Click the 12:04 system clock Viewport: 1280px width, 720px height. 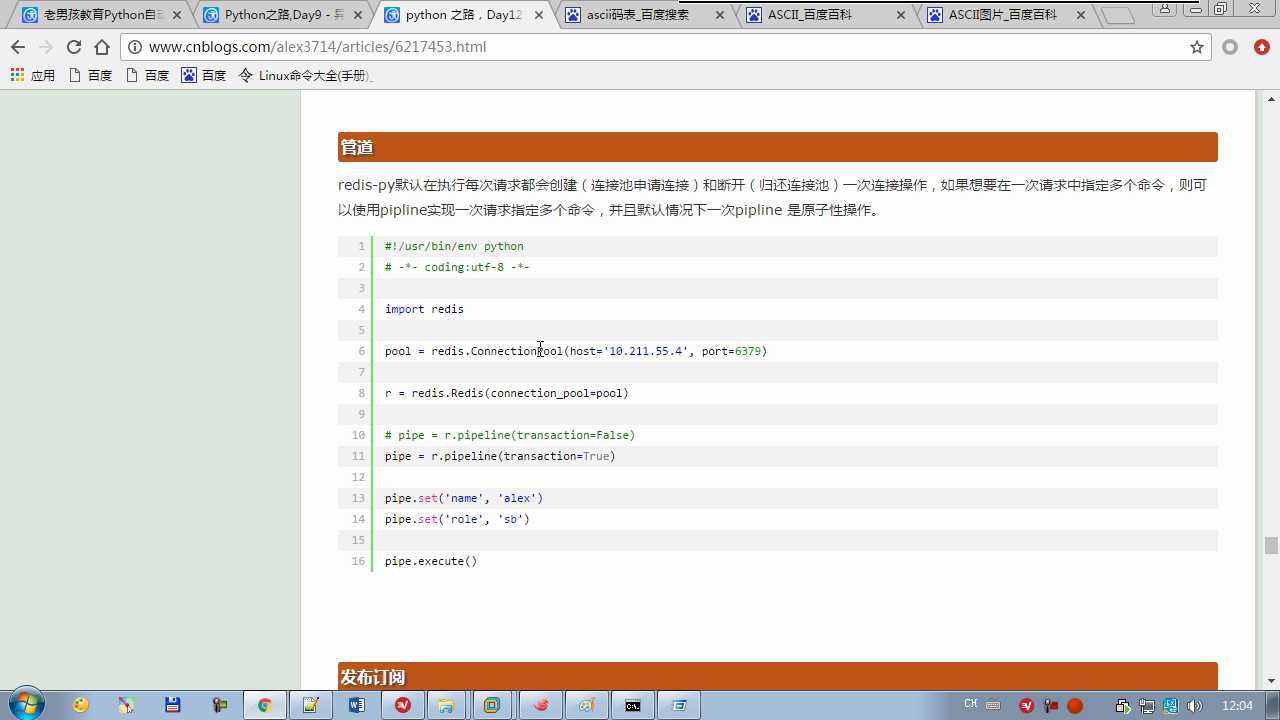1237,706
